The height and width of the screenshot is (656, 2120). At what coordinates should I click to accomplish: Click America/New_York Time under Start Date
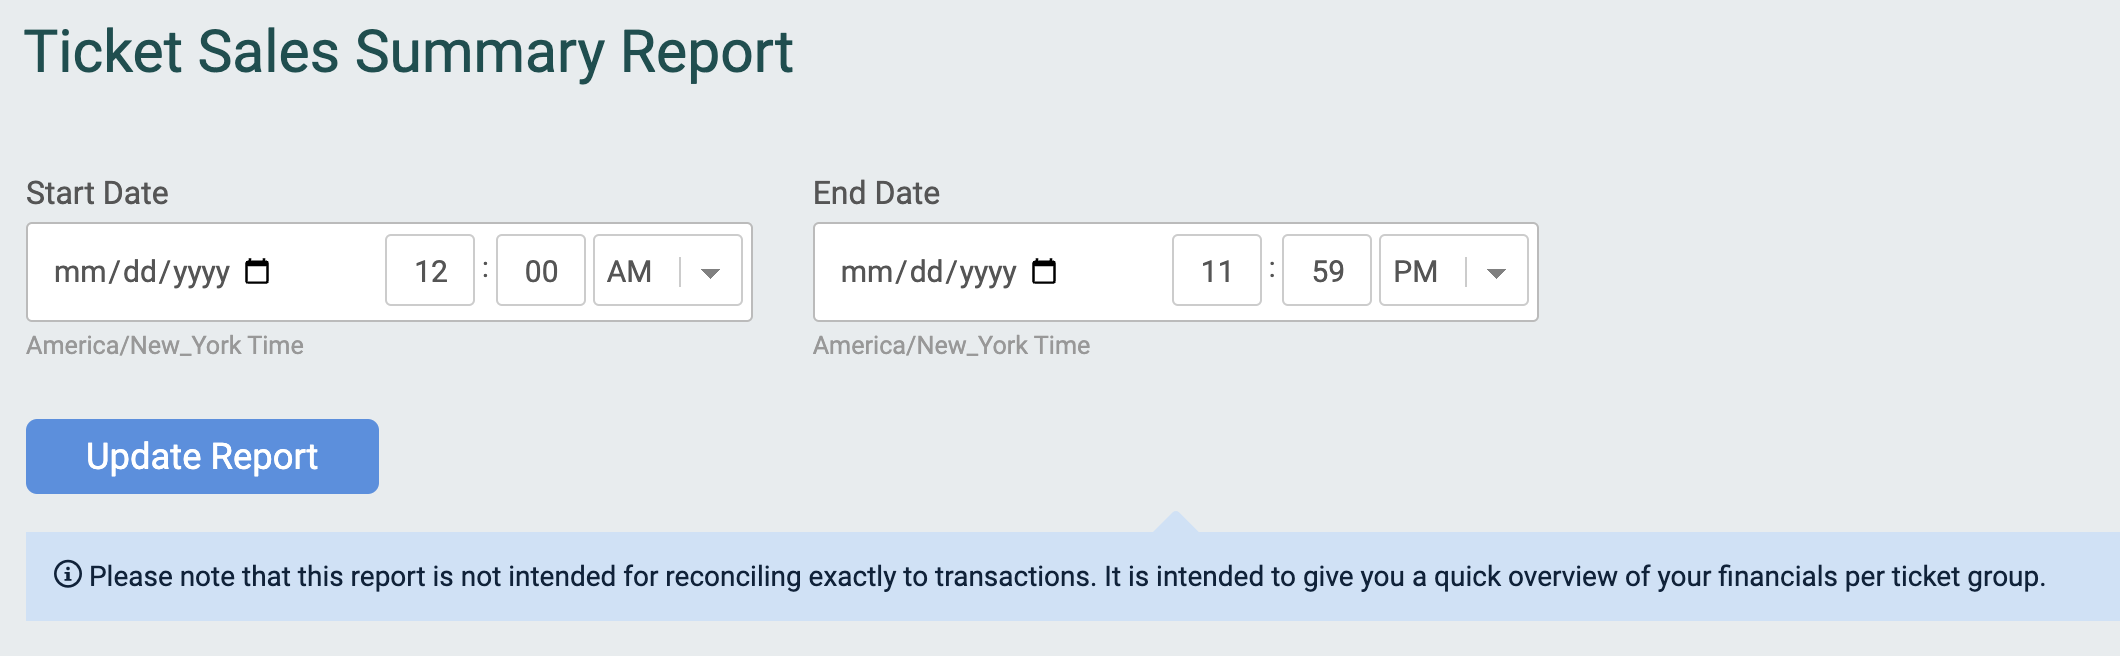(x=165, y=346)
